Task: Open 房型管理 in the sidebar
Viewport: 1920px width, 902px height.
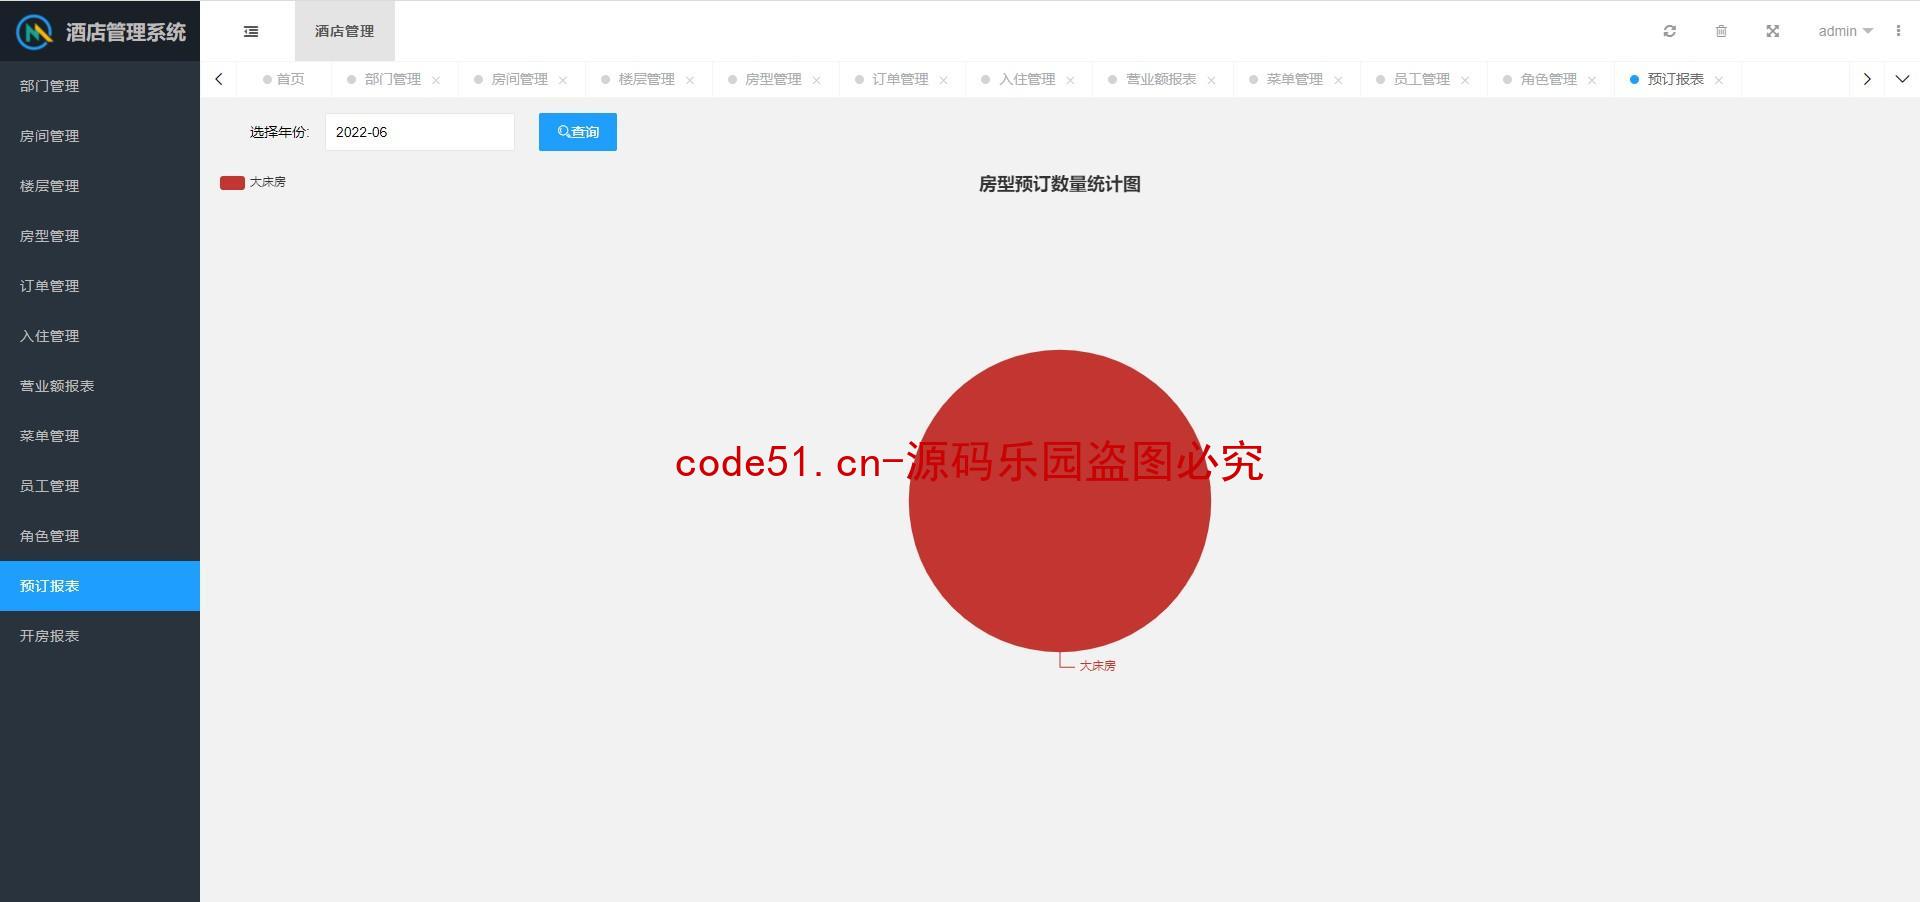Action: click(x=100, y=236)
